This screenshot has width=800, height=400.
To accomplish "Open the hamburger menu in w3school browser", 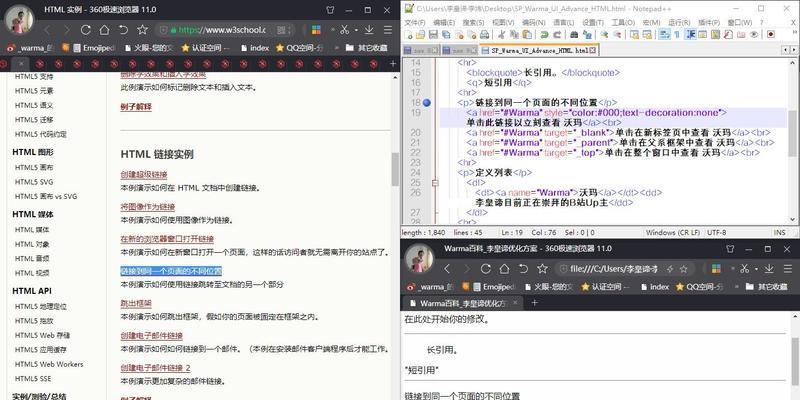I will point(388,30).
